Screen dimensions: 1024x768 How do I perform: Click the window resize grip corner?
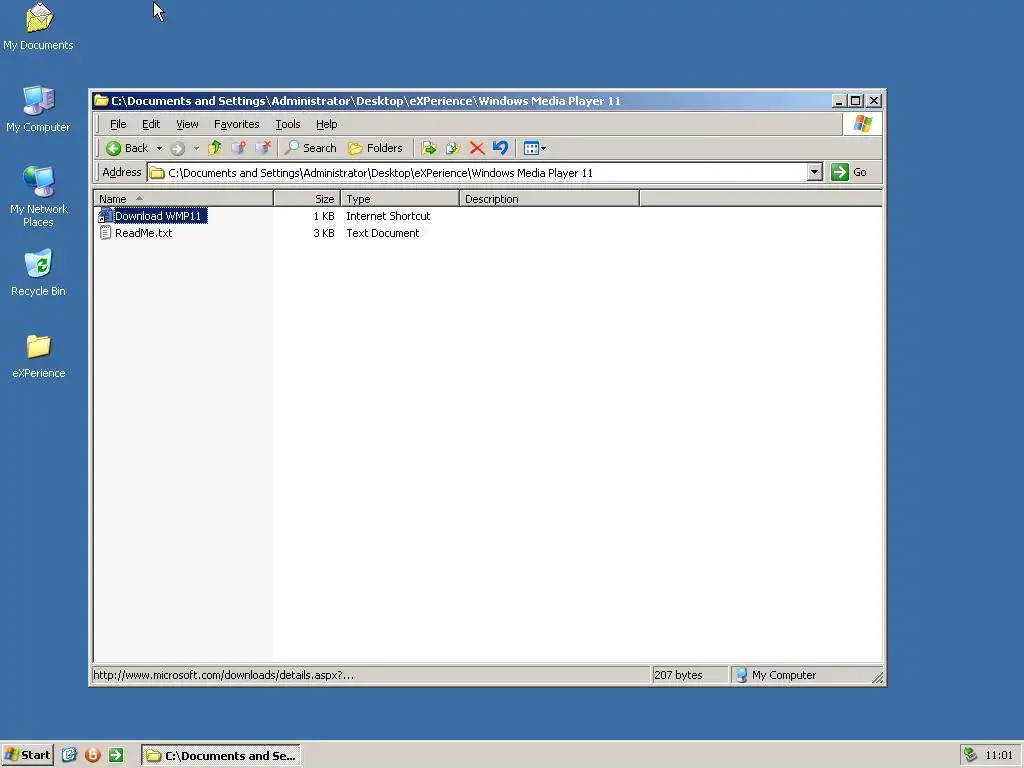pyautogui.click(x=878, y=679)
